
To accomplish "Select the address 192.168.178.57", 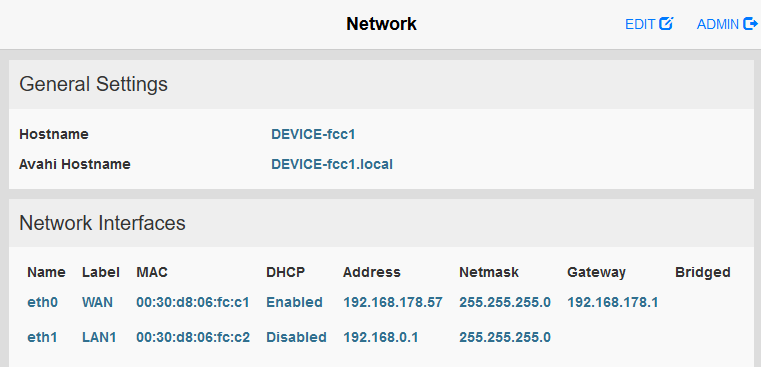I will click(393, 302).
